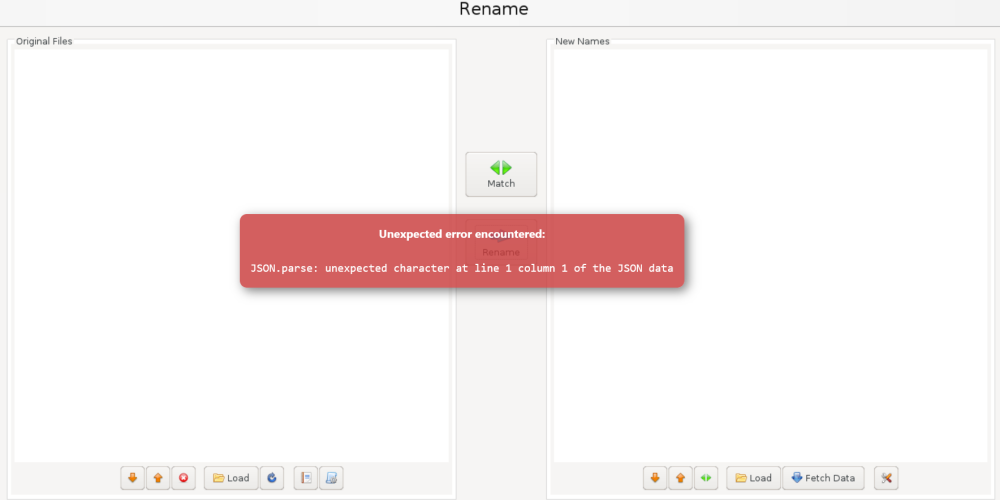Click inside the New Names list area
The width and height of the screenshot is (1000, 500).
770,255
